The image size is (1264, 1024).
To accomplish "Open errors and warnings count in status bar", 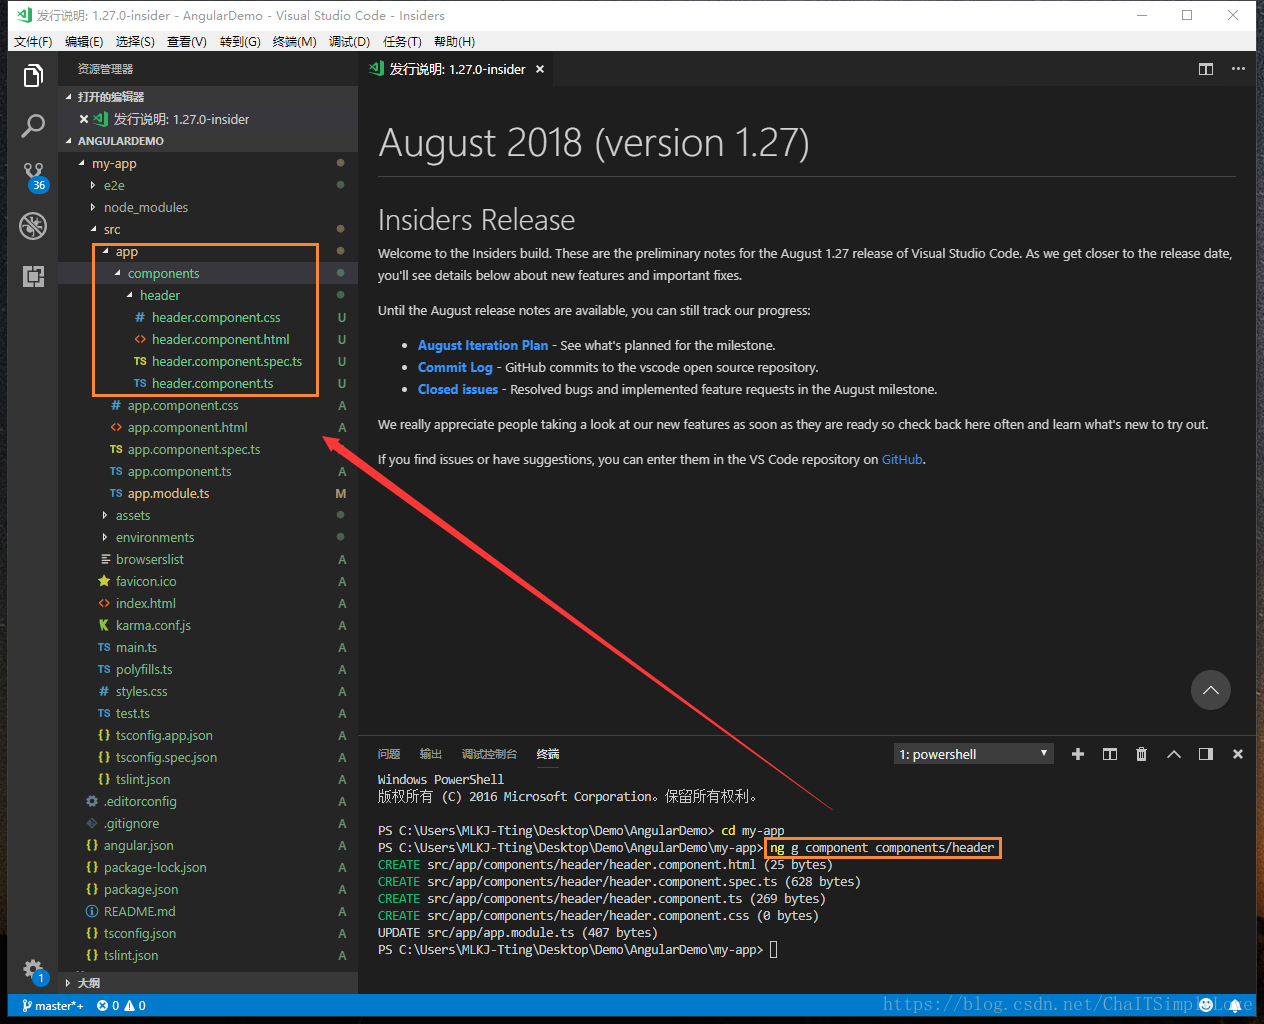I will click(121, 1006).
